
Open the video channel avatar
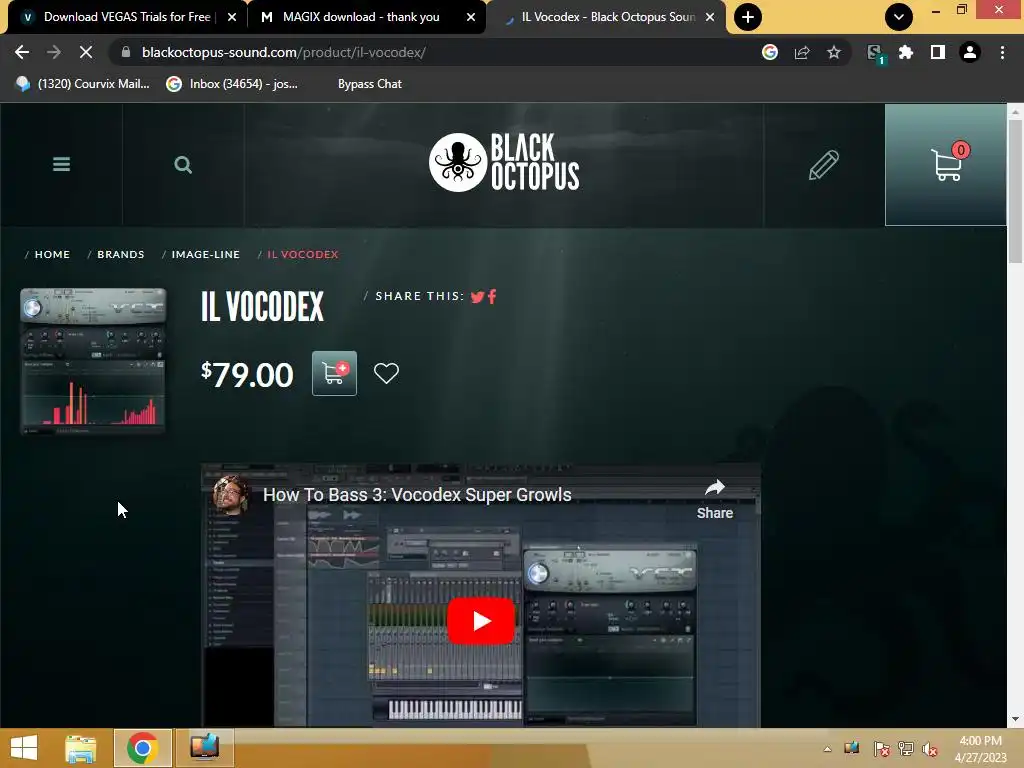tap(231, 494)
